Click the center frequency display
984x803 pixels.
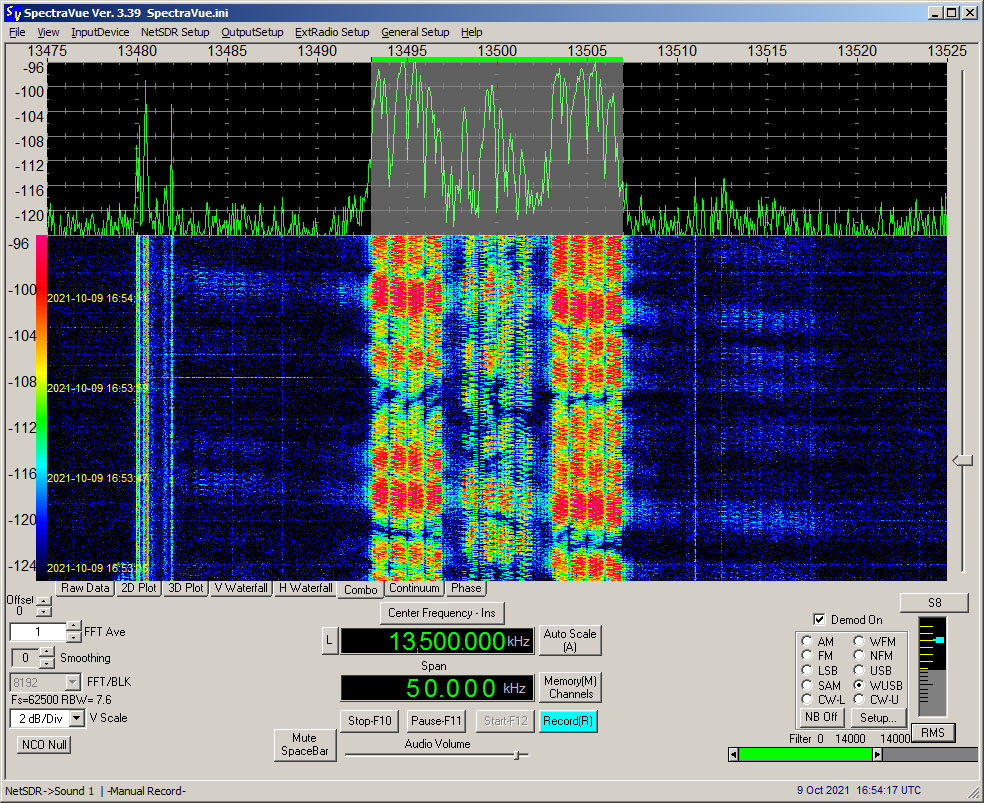pyautogui.click(x=437, y=641)
